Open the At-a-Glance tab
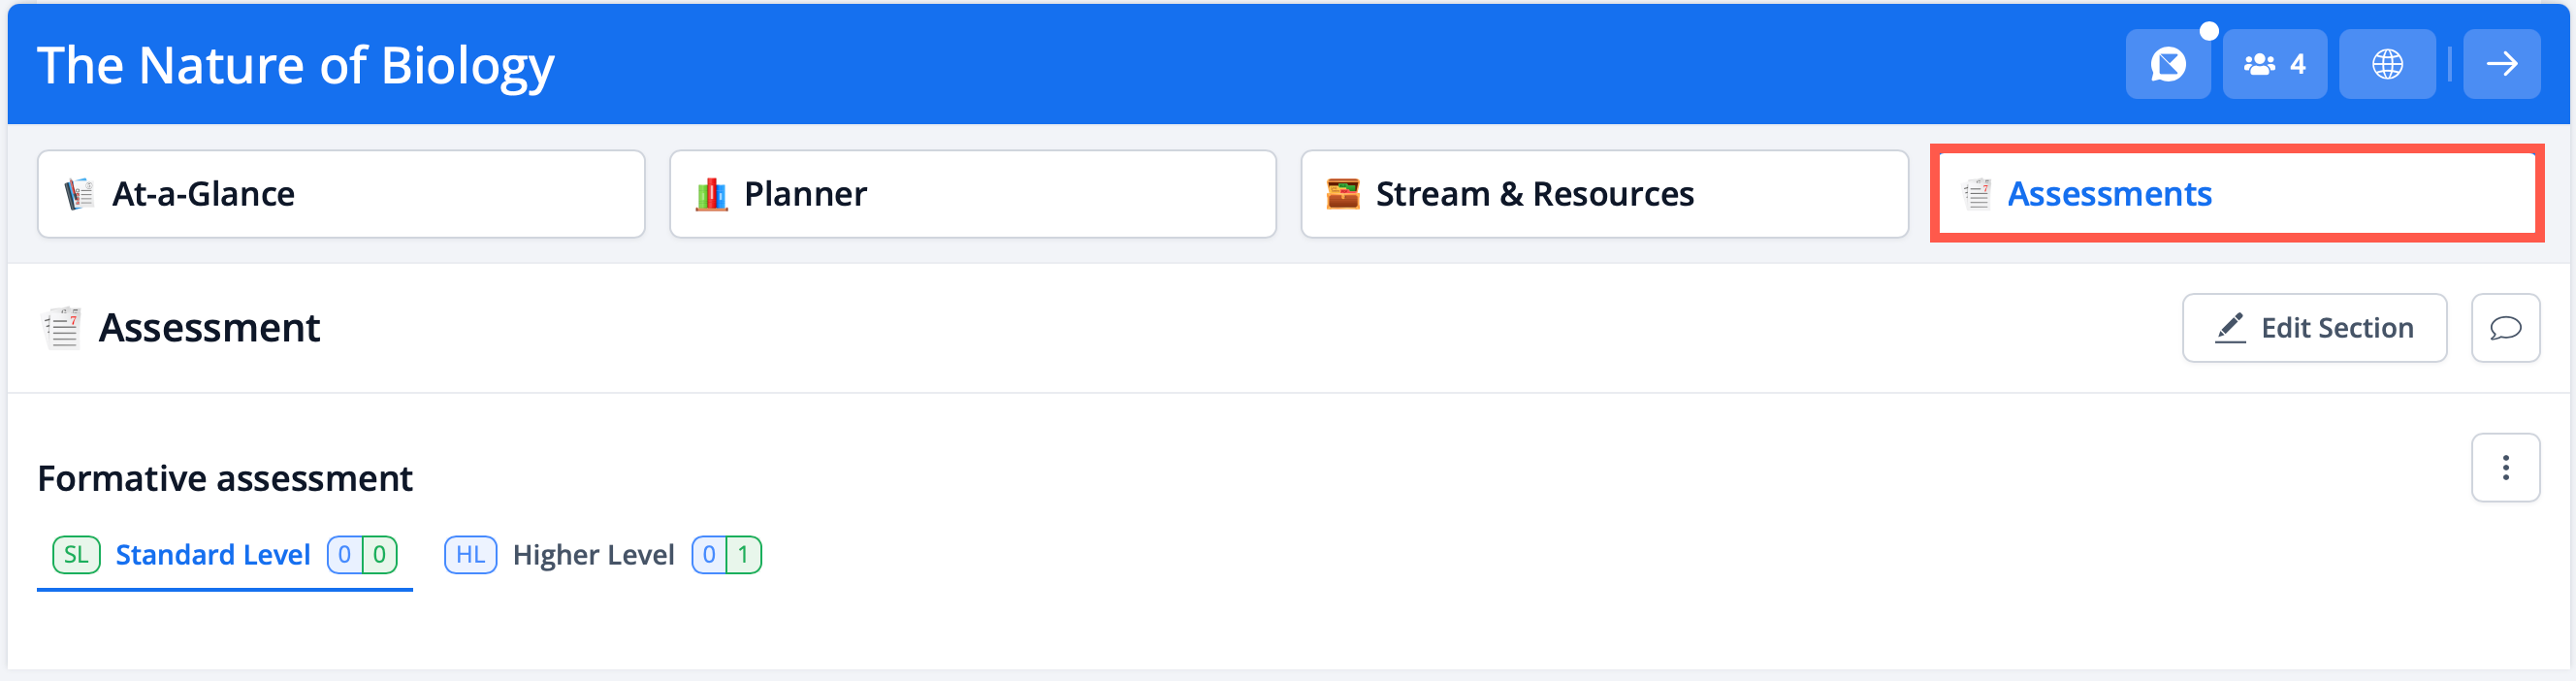 point(341,194)
